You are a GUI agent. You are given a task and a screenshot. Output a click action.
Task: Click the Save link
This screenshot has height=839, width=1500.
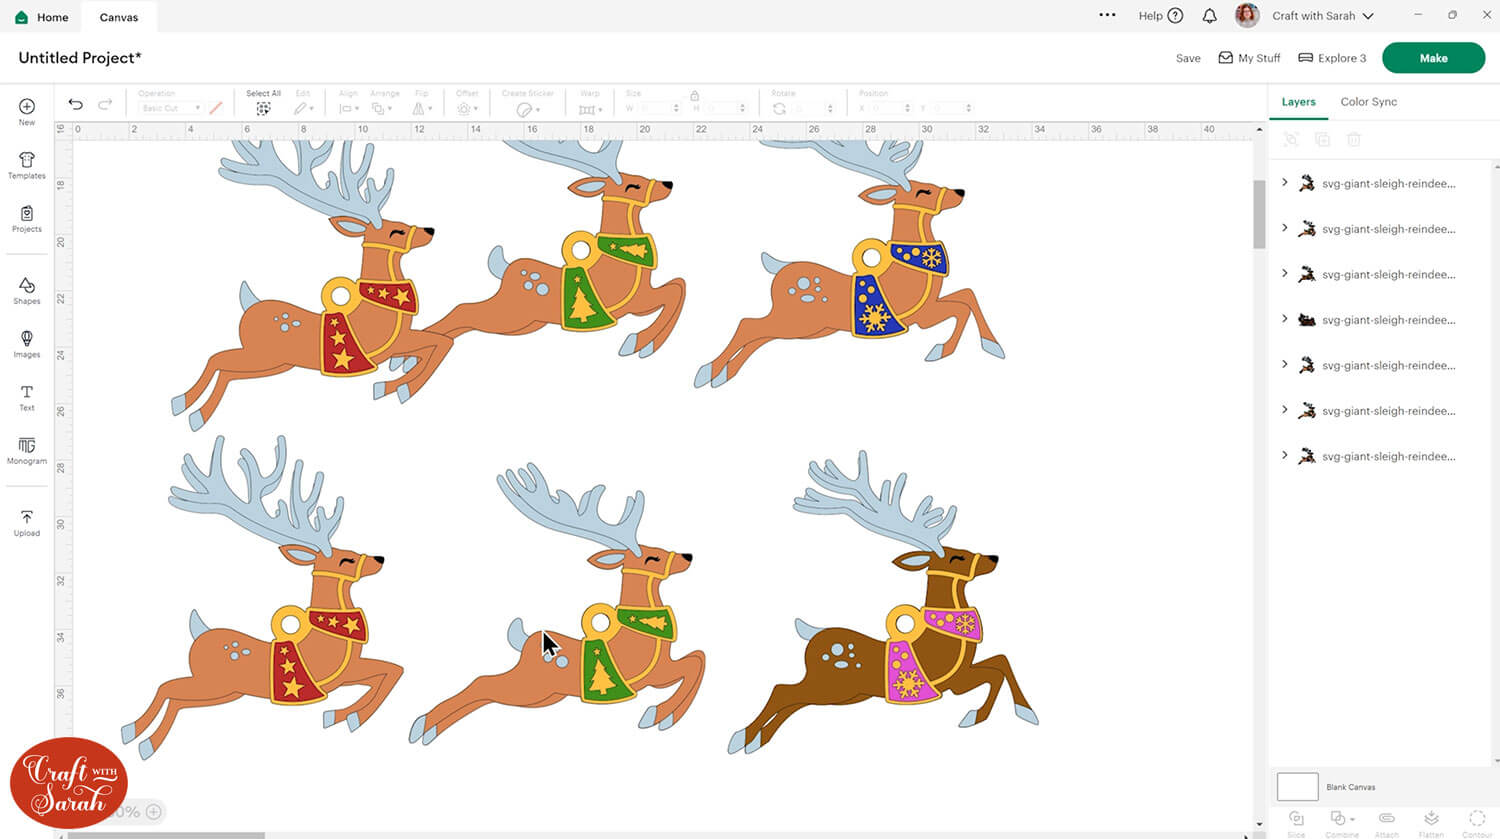click(1188, 58)
